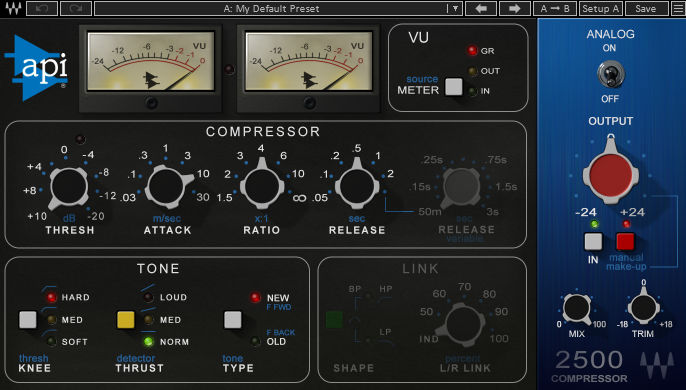Image resolution: width=686 pixels, height=390 pixels.
Task: Click the green Shape button in Link
Action: [334, 320]
